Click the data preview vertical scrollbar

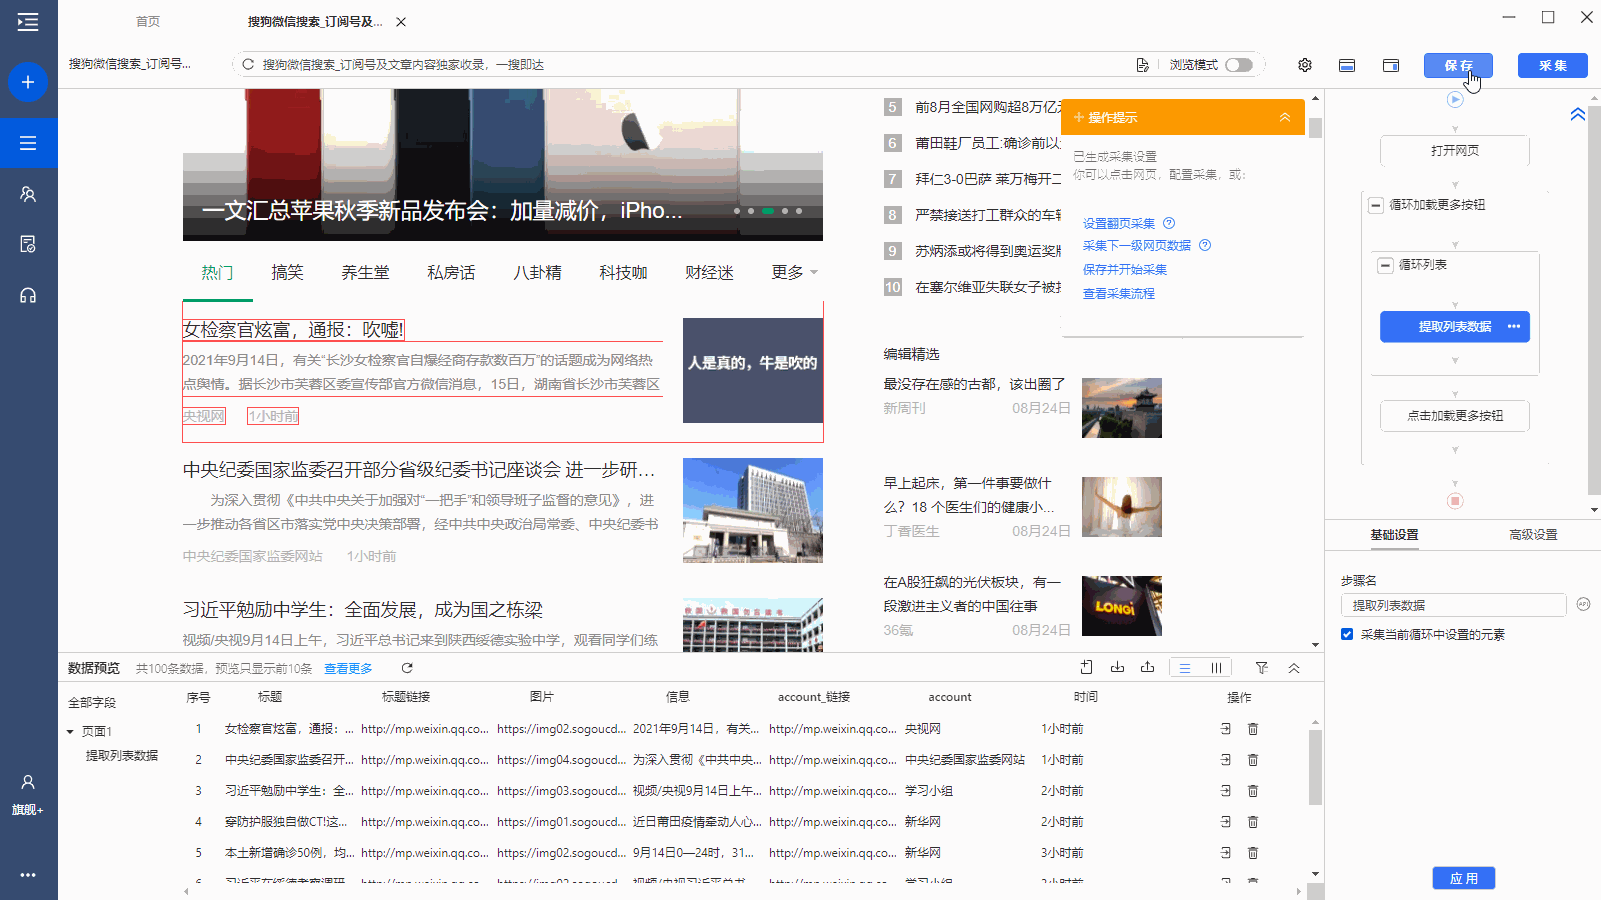pos(1315,765)
